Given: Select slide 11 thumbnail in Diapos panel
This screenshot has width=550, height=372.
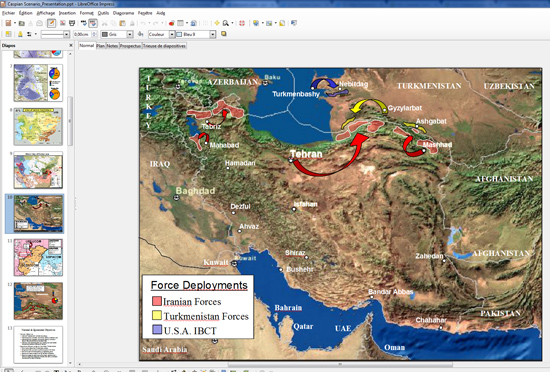Looking at the screenshot, I should click(38, 257).
